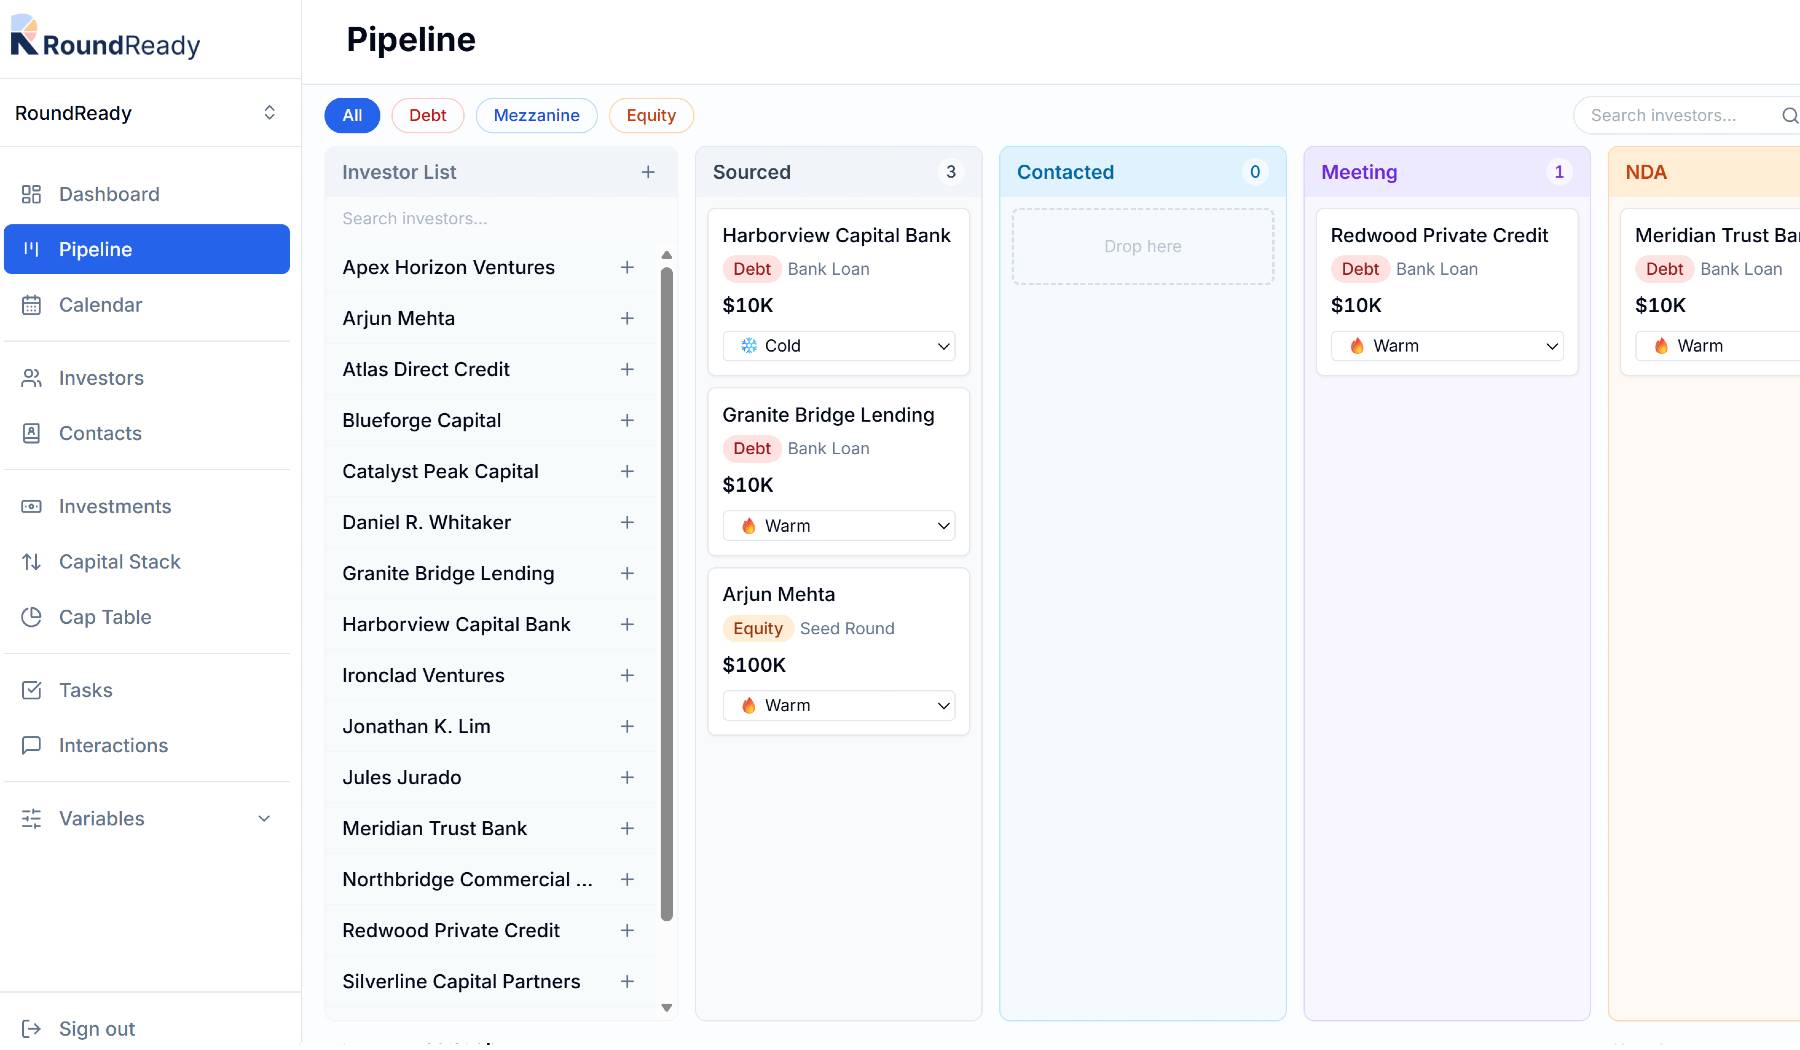Add Daniel R. Whitaker with plus
The height and width of the screenshot is (1050, 1800).
[x=627, y=522]
